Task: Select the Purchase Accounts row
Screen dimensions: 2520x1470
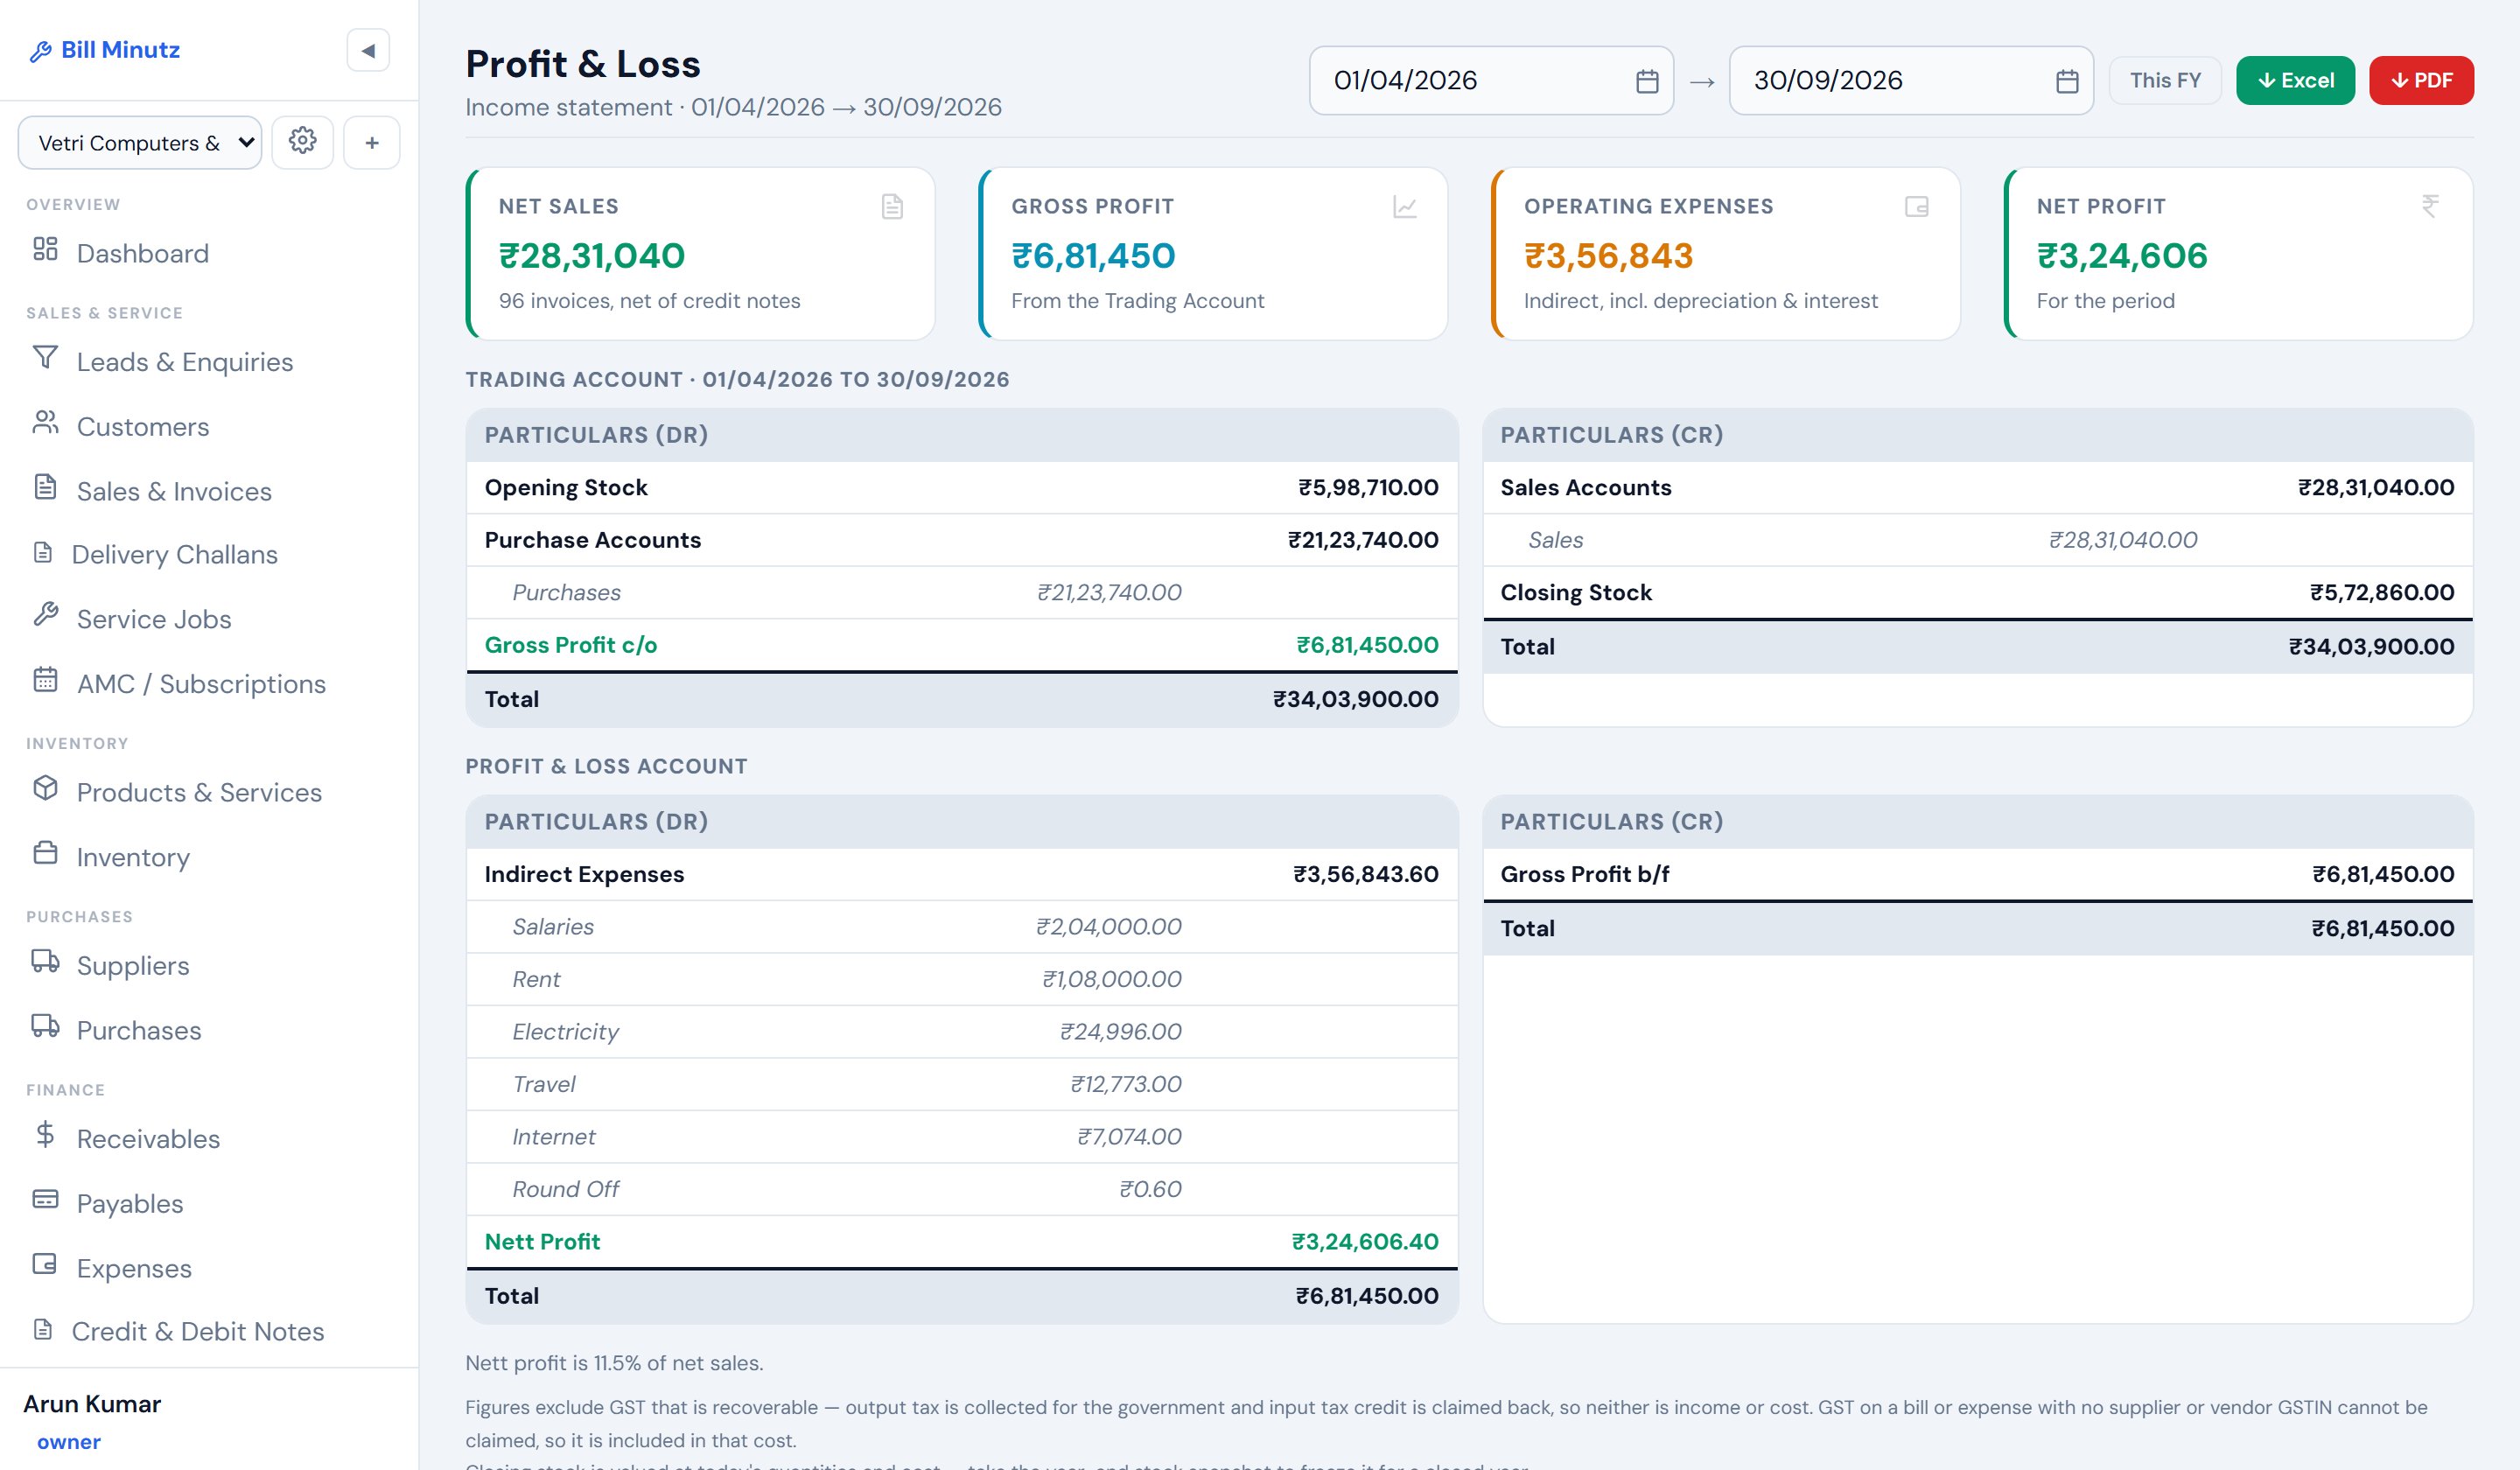Action: pyautogui.click(x=962, y=540)
